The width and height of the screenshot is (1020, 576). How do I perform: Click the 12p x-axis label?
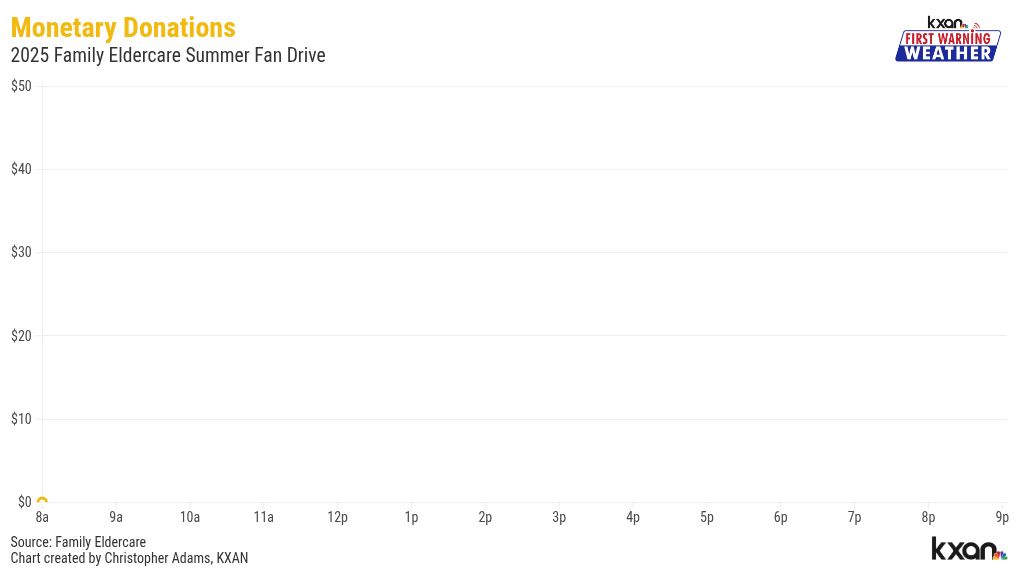(338, 517)
